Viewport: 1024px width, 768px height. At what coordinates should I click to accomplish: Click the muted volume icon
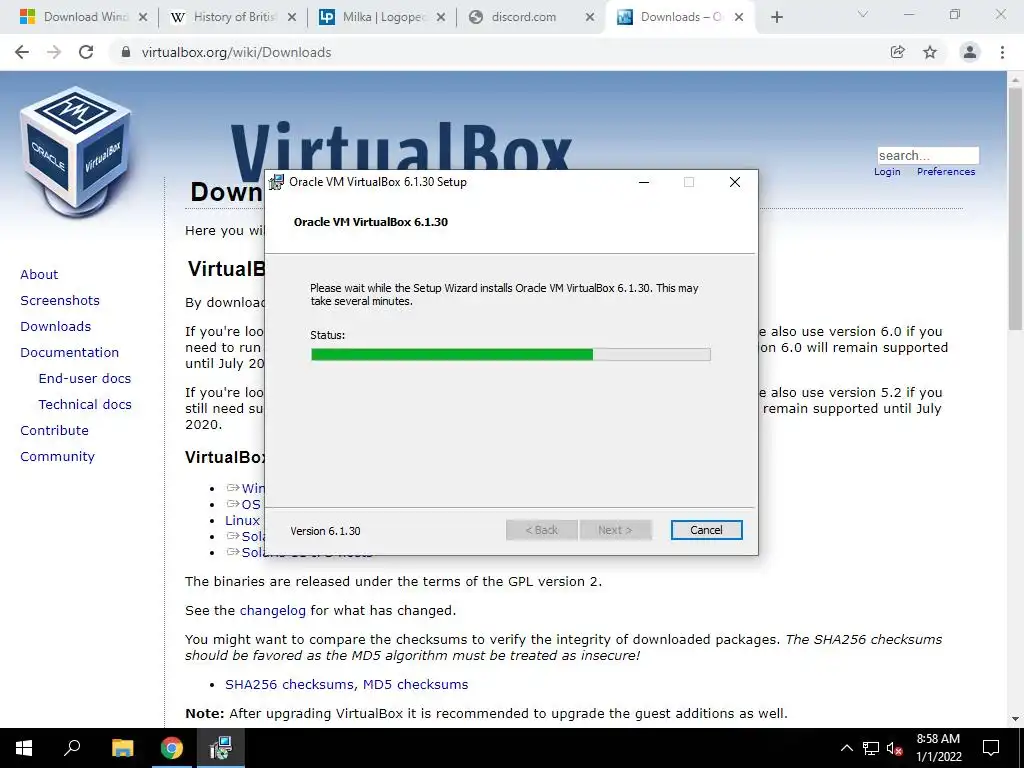[894, 748]
